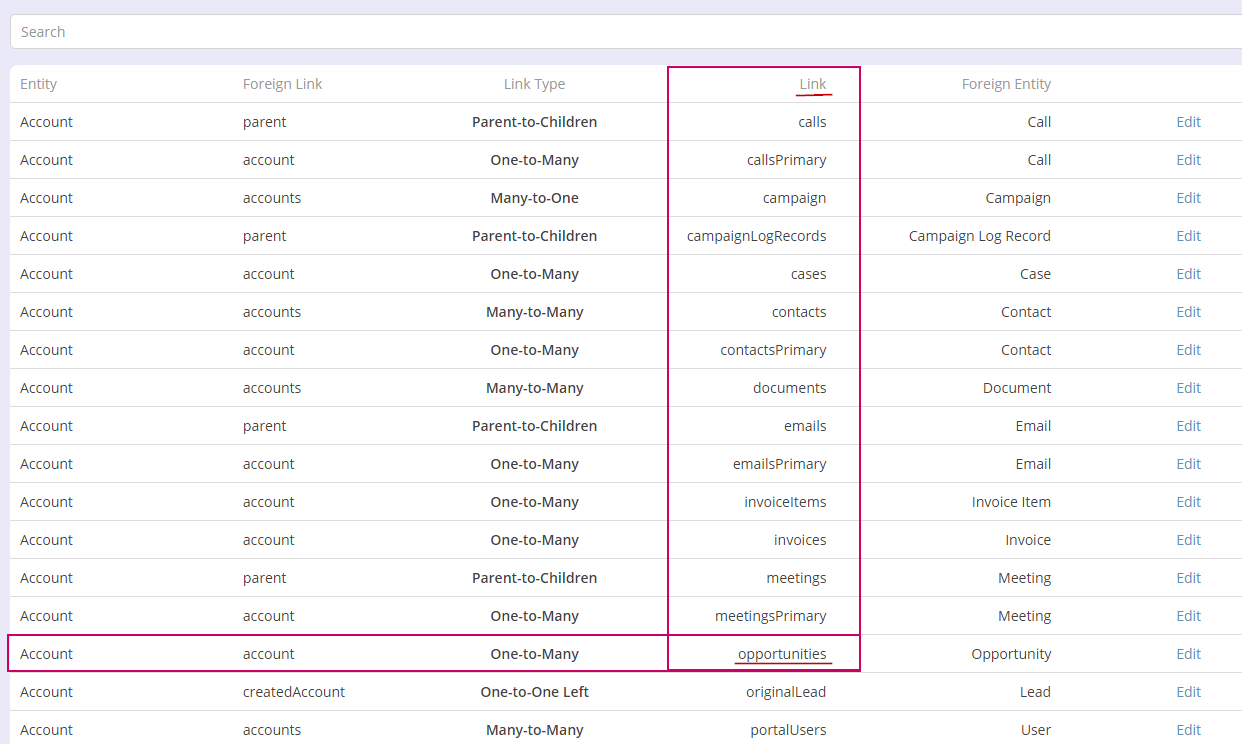Open Edit for callsPrimary link
Image resolution: width=1242 pixels, height=744 pixels.
[1188, 160]
